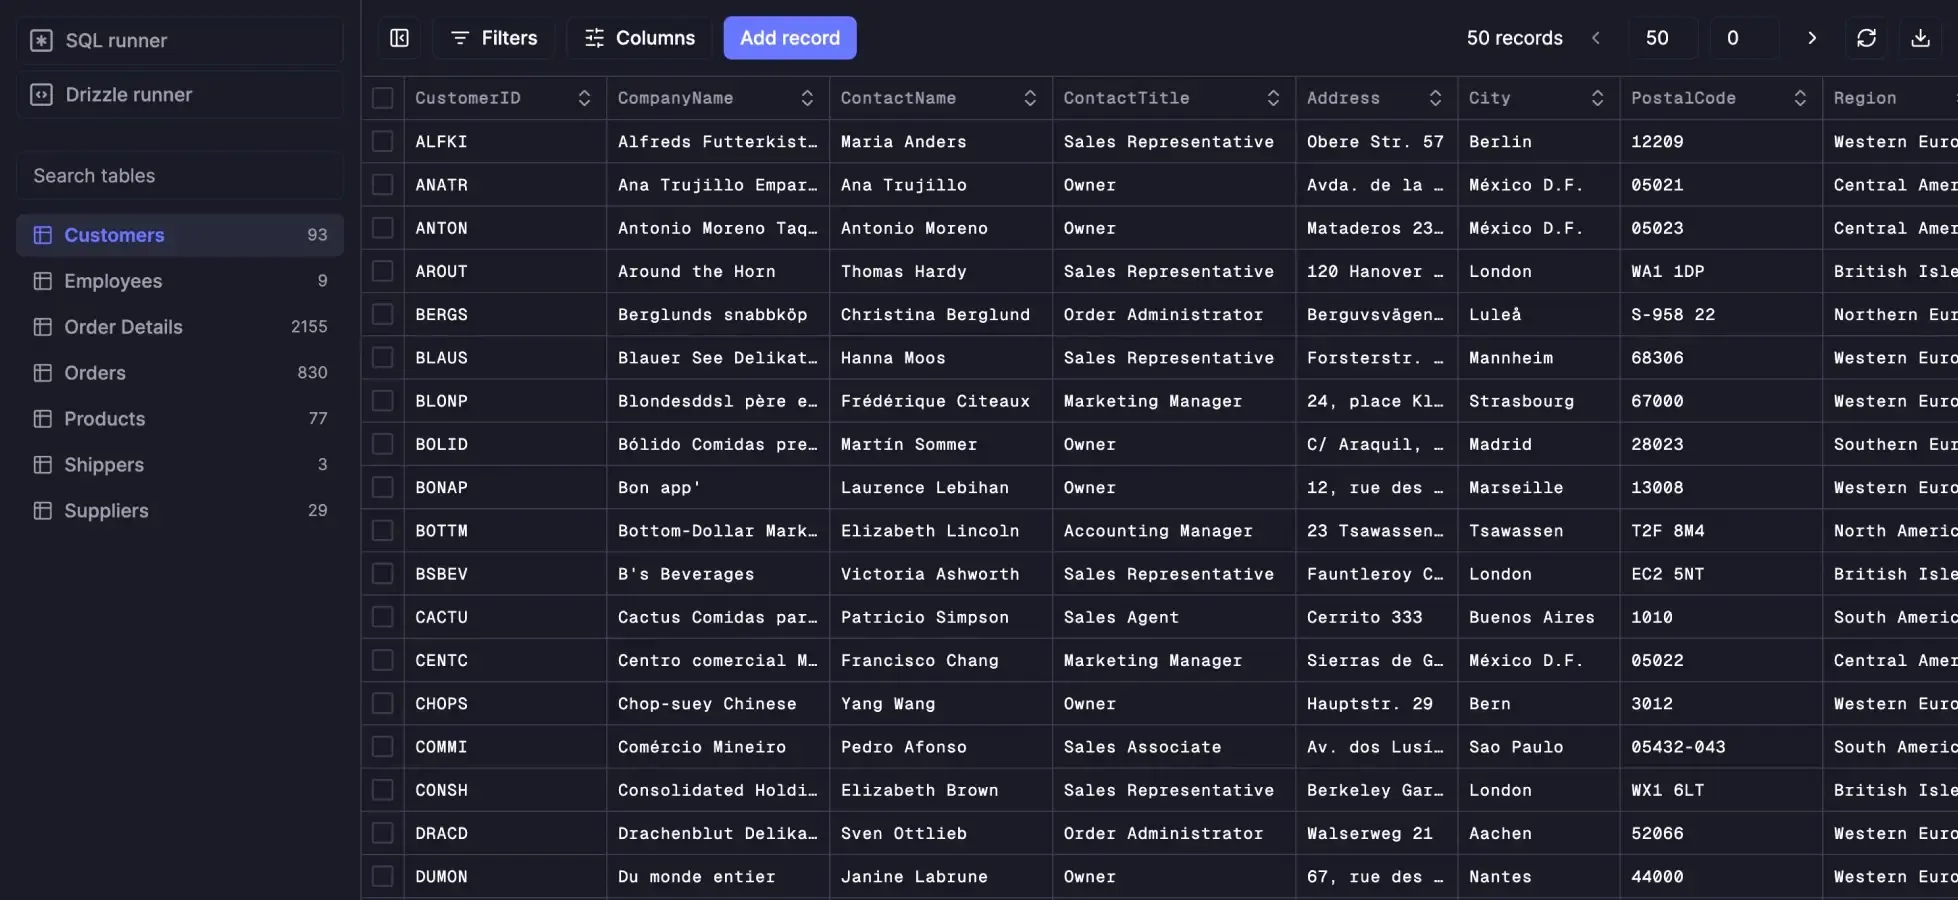Open the Columns settings
This screenshot has height=900, width=1958.
(639, 38)
